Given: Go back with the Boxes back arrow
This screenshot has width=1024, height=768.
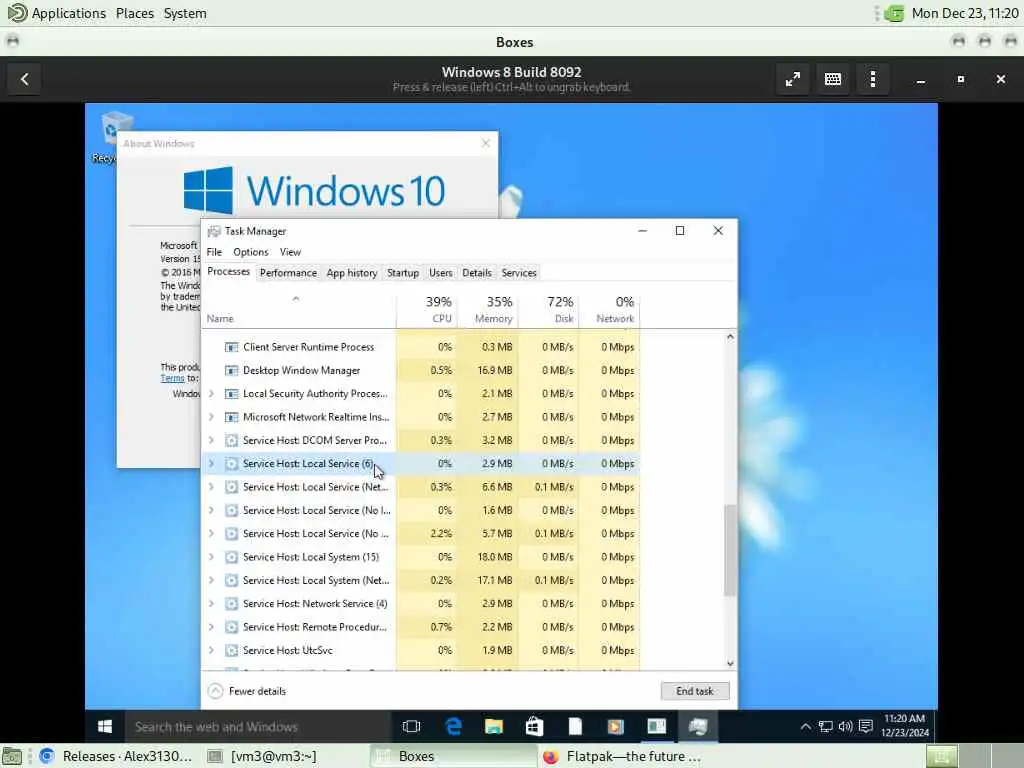Looking at the screenshot, I should coord(25,79).
